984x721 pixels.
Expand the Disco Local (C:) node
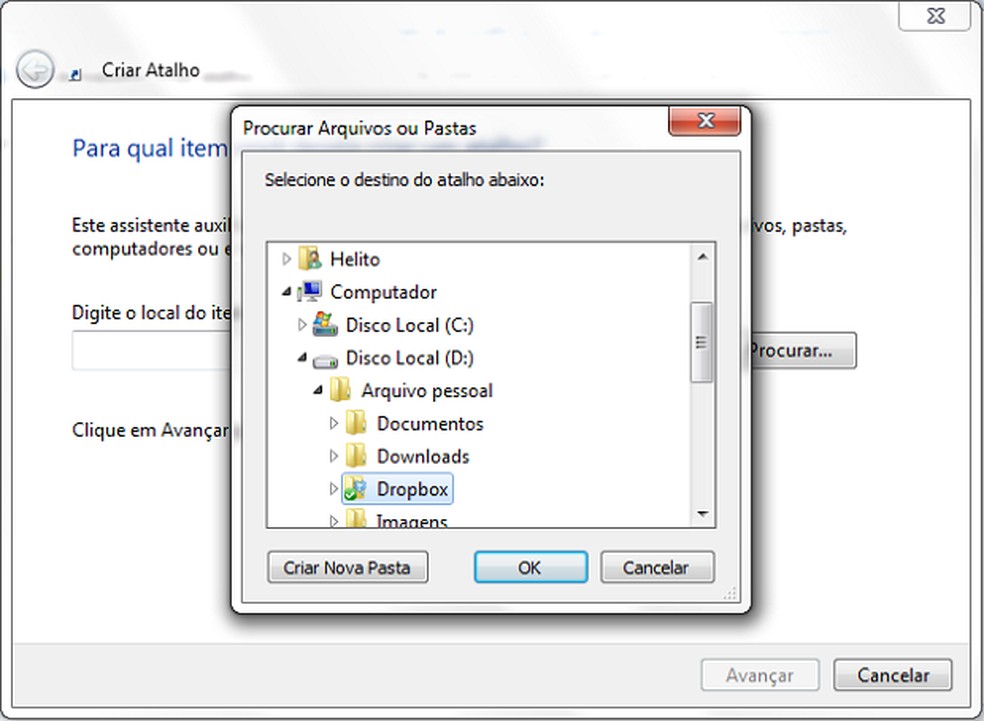tap(302, 324)
